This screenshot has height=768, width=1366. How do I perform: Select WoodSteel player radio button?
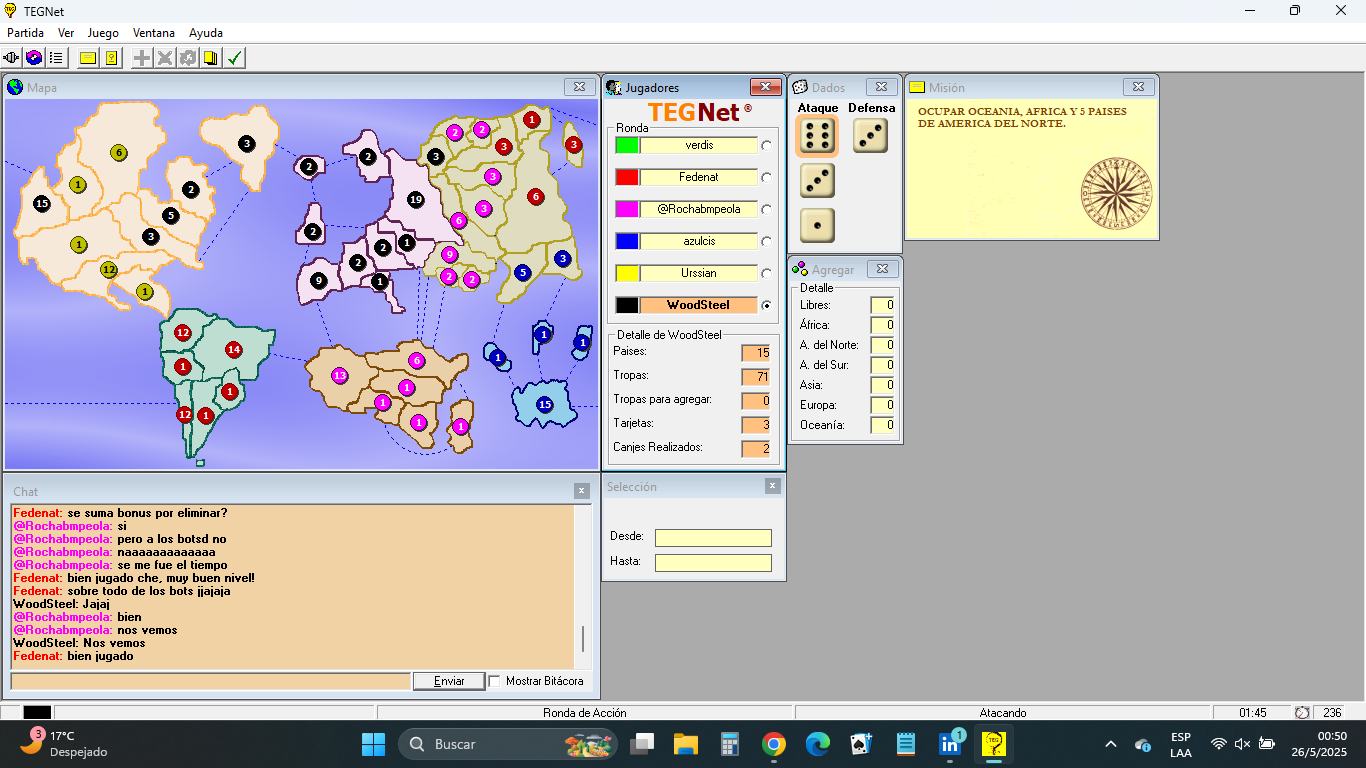766,305
